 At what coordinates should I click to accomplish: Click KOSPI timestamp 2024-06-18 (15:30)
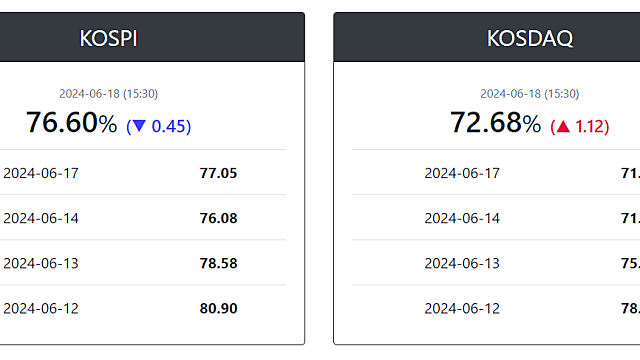[x=109, y=94]
